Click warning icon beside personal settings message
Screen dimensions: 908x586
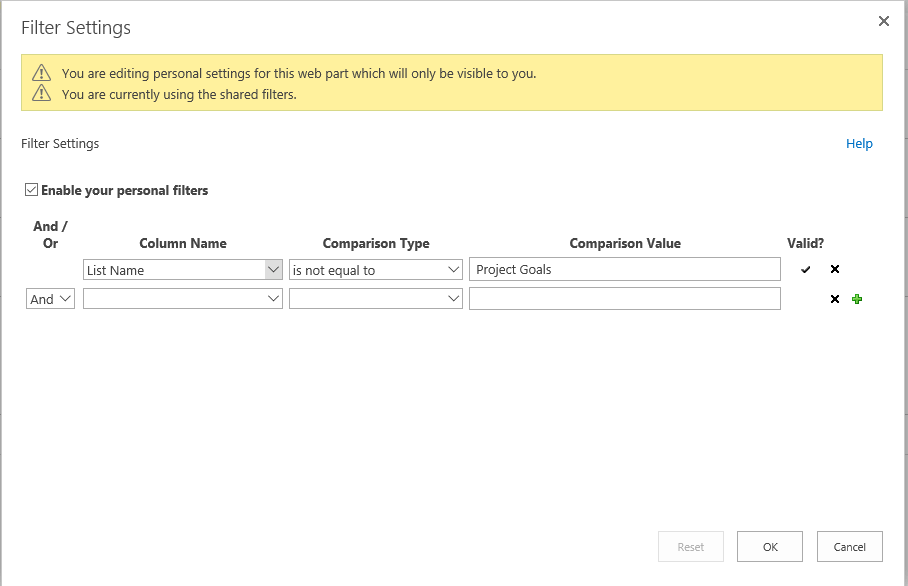[41, 73]
